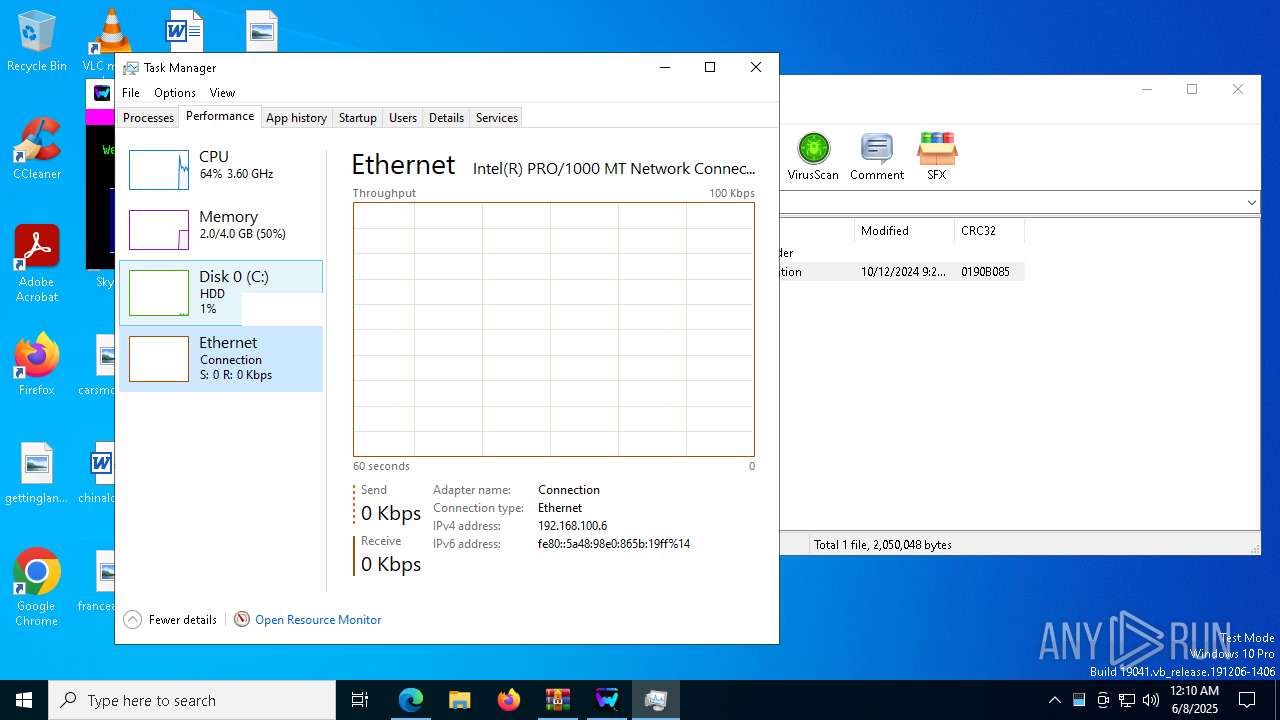Open the notification center icon

[x=1248, y=700]
